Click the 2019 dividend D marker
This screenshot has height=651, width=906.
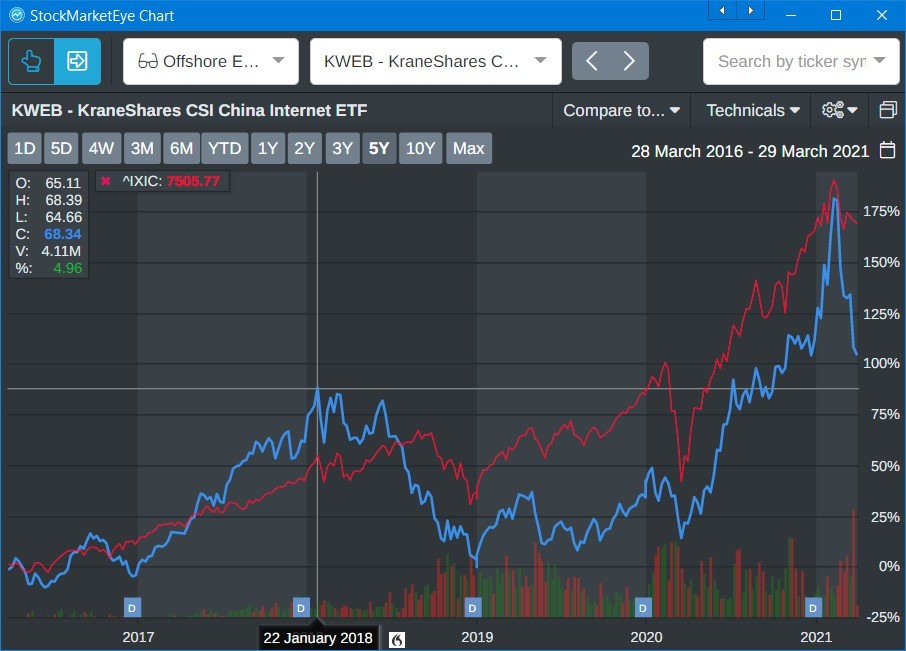click(473, 608)
